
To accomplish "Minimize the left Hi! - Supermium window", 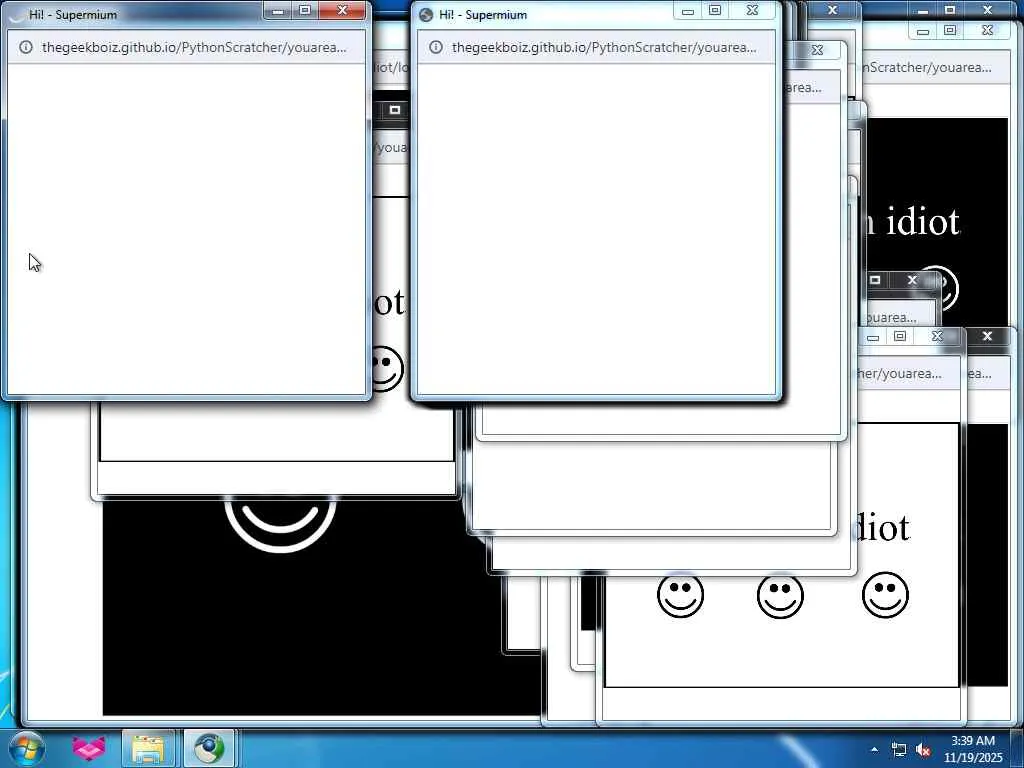I will click(278, 10).
